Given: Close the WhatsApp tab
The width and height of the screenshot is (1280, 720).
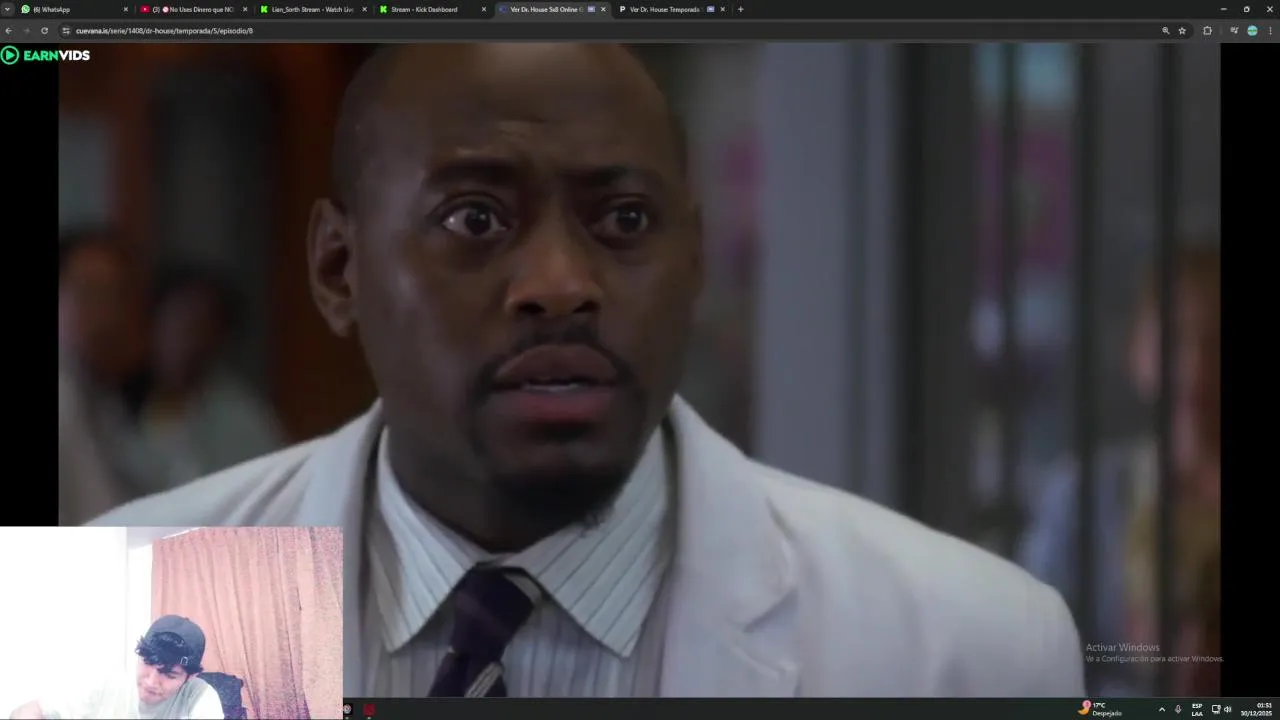Looking at the screenshot, I should [126, 9].
